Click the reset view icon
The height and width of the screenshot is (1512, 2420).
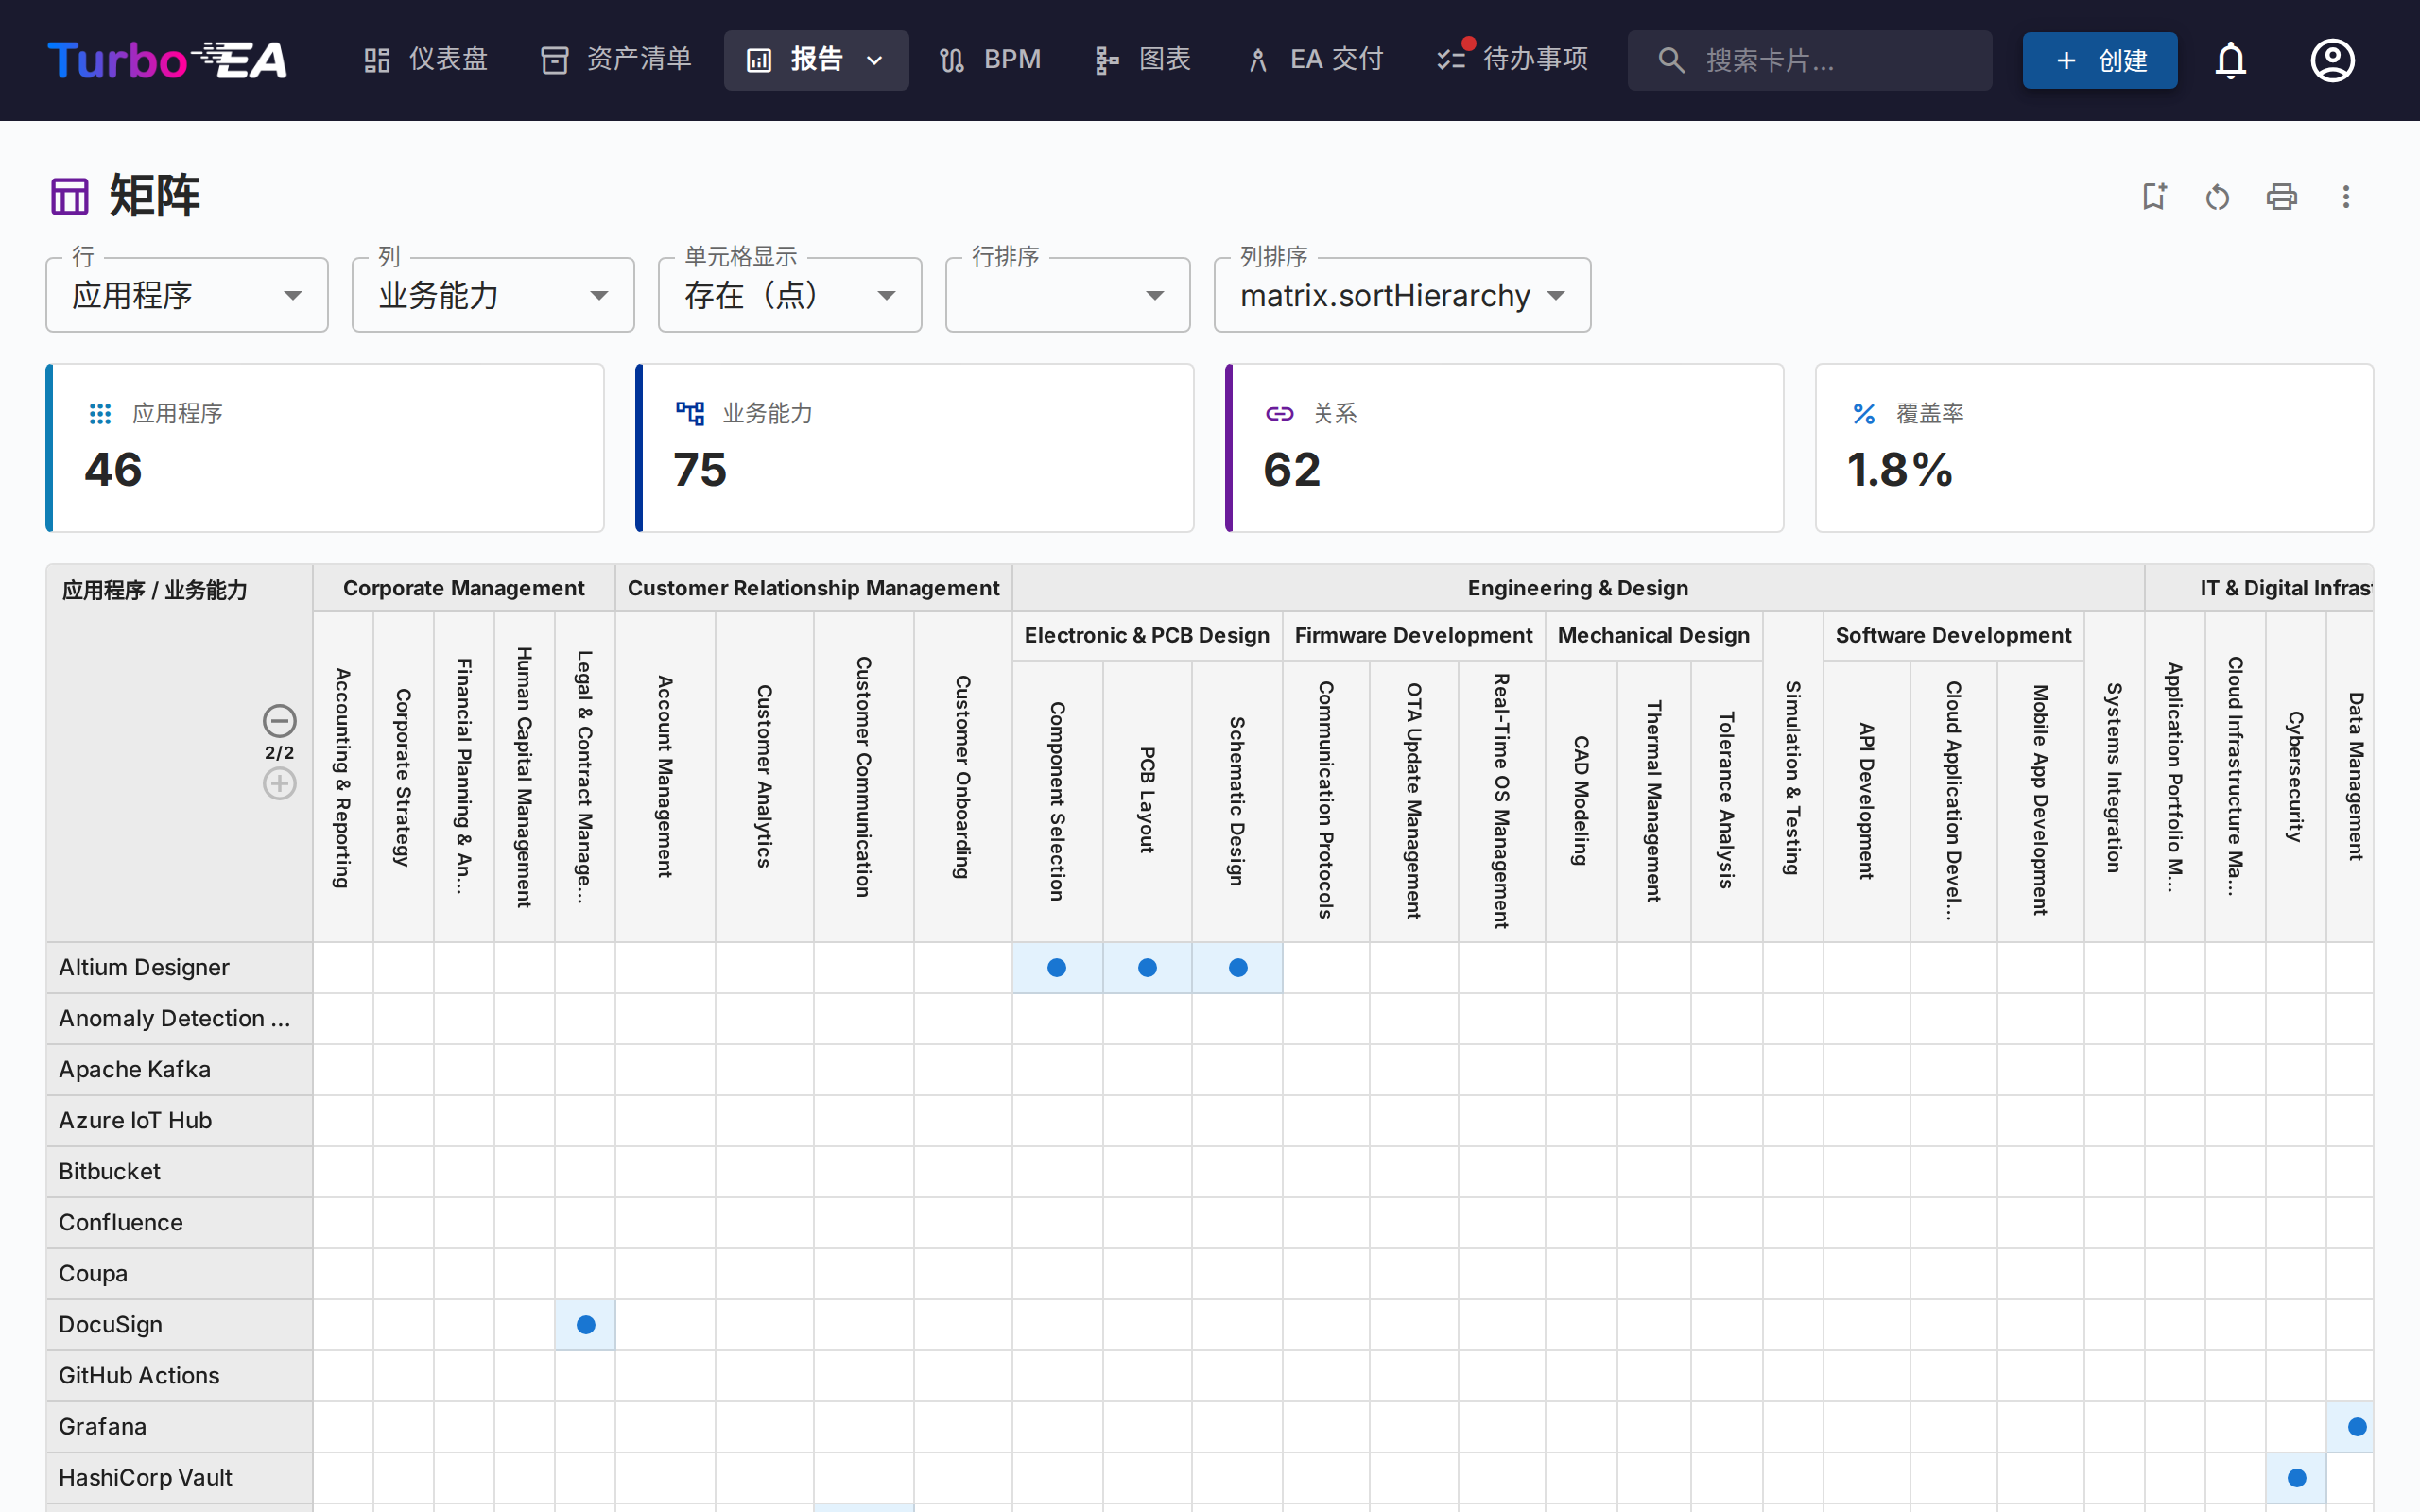click(x=2217, y=197)
